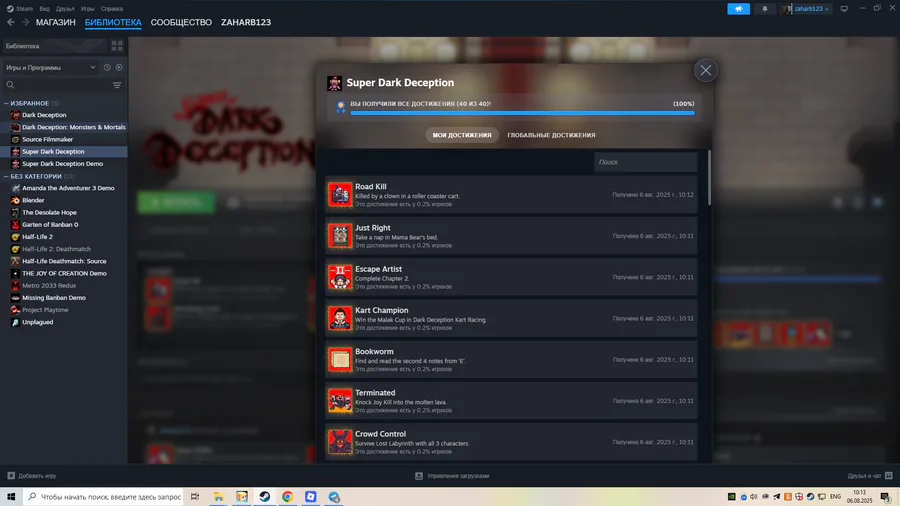Open the zaharb123 account dropdown
The height and width of the screenshot is (506, 900).
tap(806, 9)
